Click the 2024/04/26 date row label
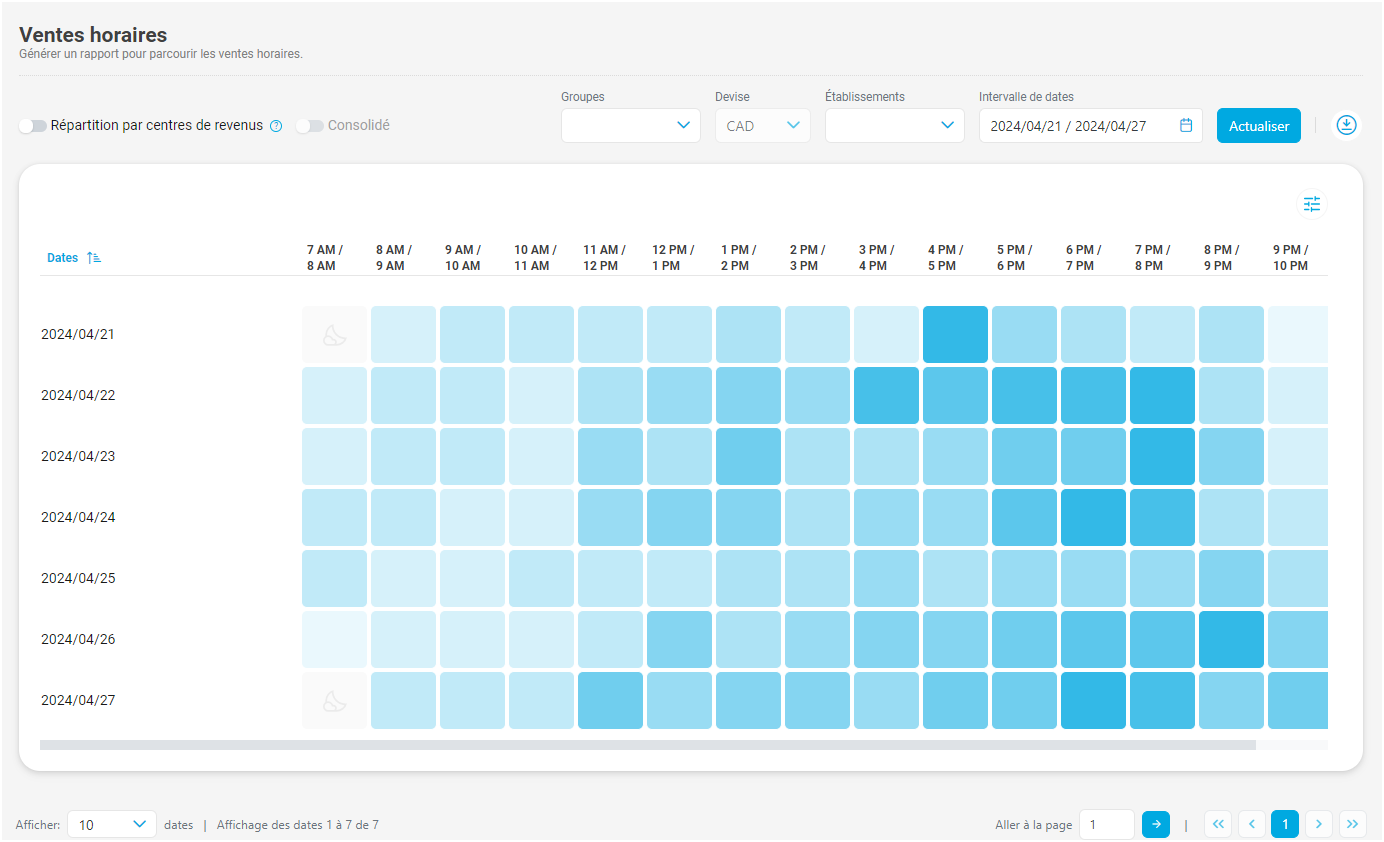This screenshot has height=842, width=1384. point(78,639)
